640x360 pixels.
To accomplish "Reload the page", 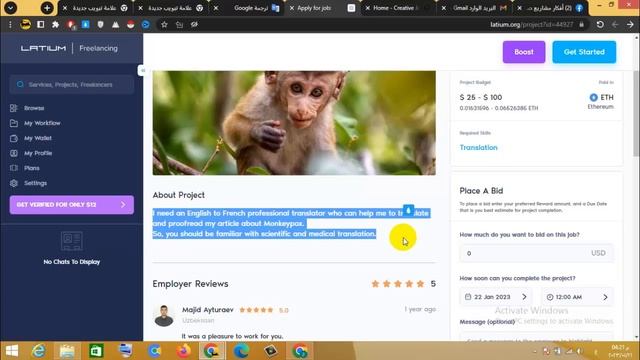I will coord(600,24).
